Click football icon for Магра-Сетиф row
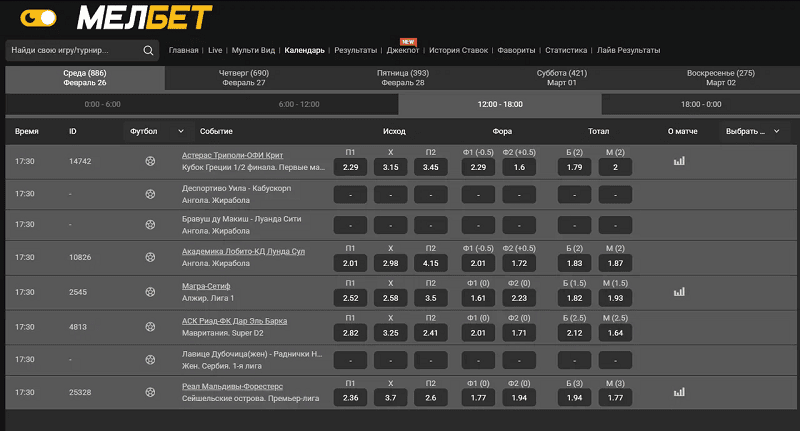Screen dimensions: 800x431 point(150,292)
